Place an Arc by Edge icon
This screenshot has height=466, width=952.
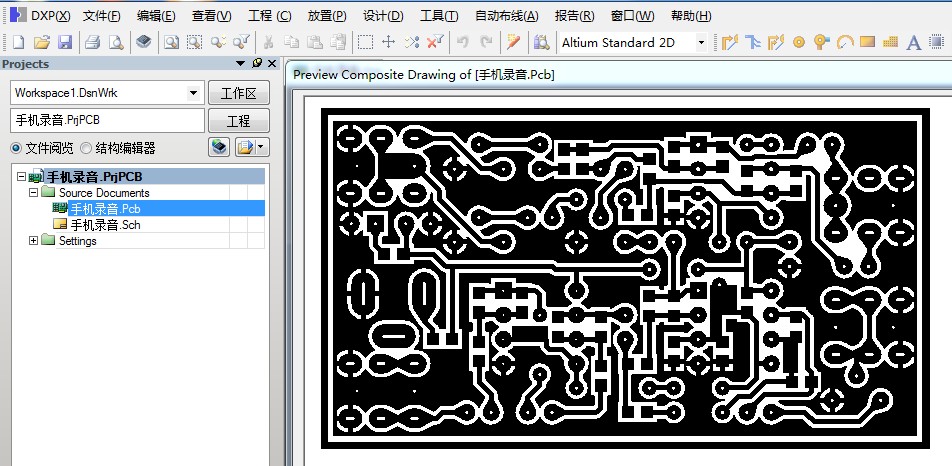tap(845, 42)
